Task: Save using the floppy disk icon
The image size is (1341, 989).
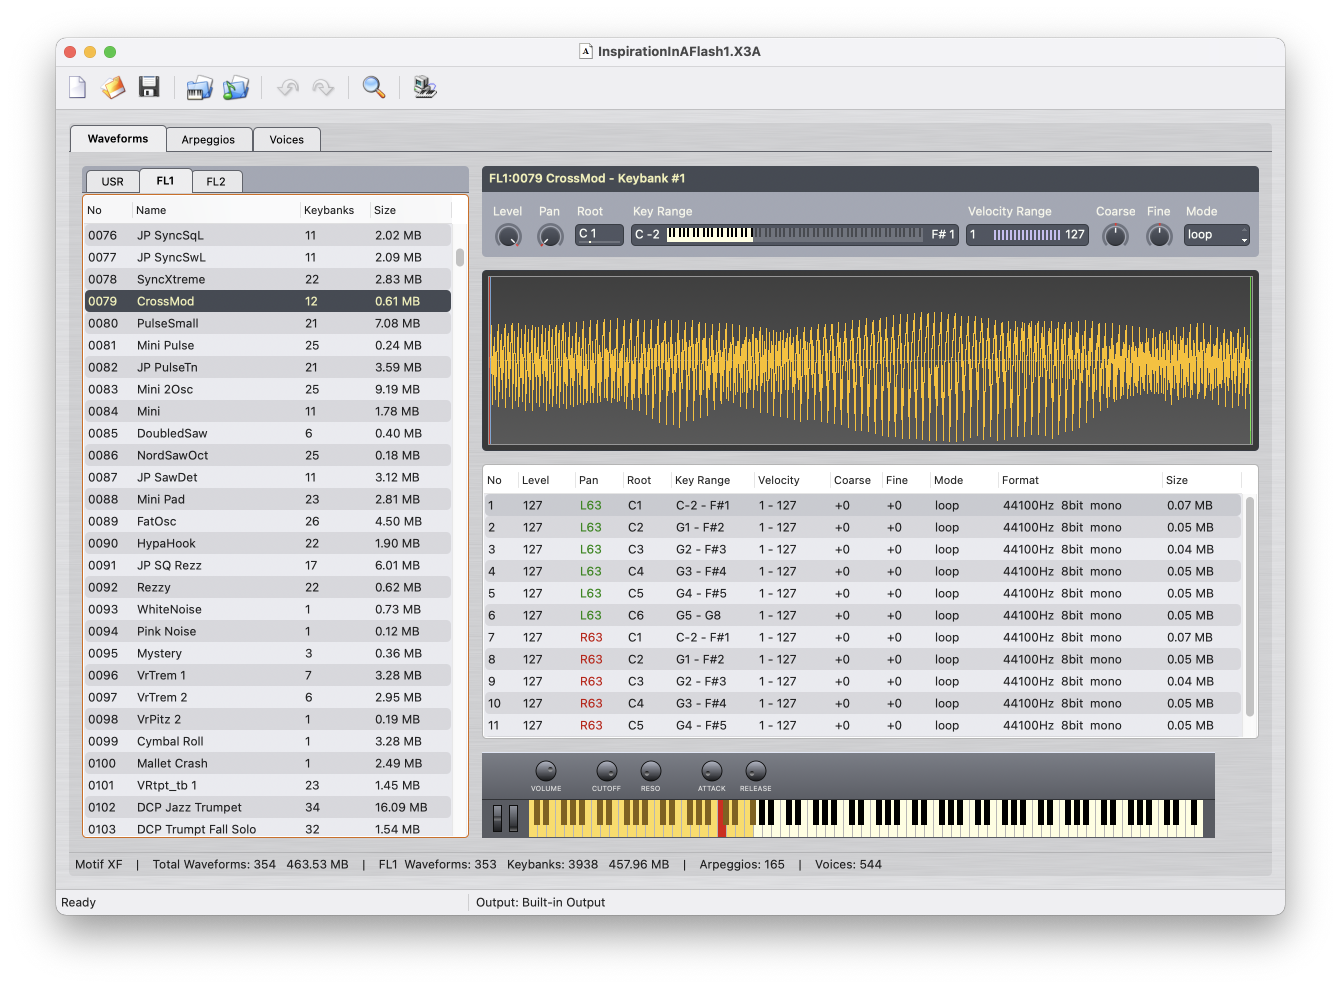Action: (x=149, y=88)
